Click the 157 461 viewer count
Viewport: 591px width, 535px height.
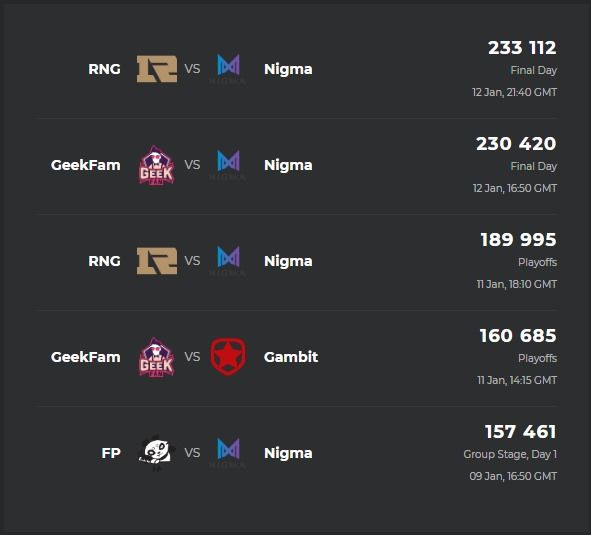coord(521,432)
